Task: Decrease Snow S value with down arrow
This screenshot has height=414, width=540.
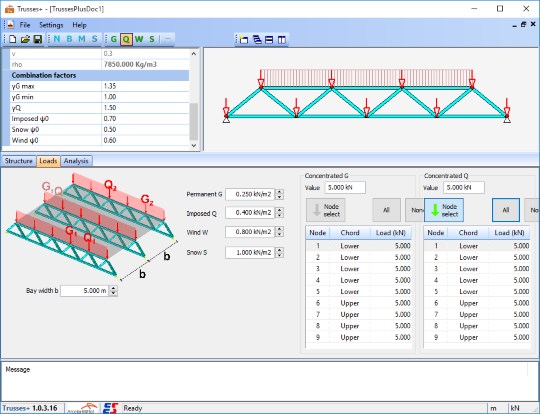Action: (x=280, y=255)
